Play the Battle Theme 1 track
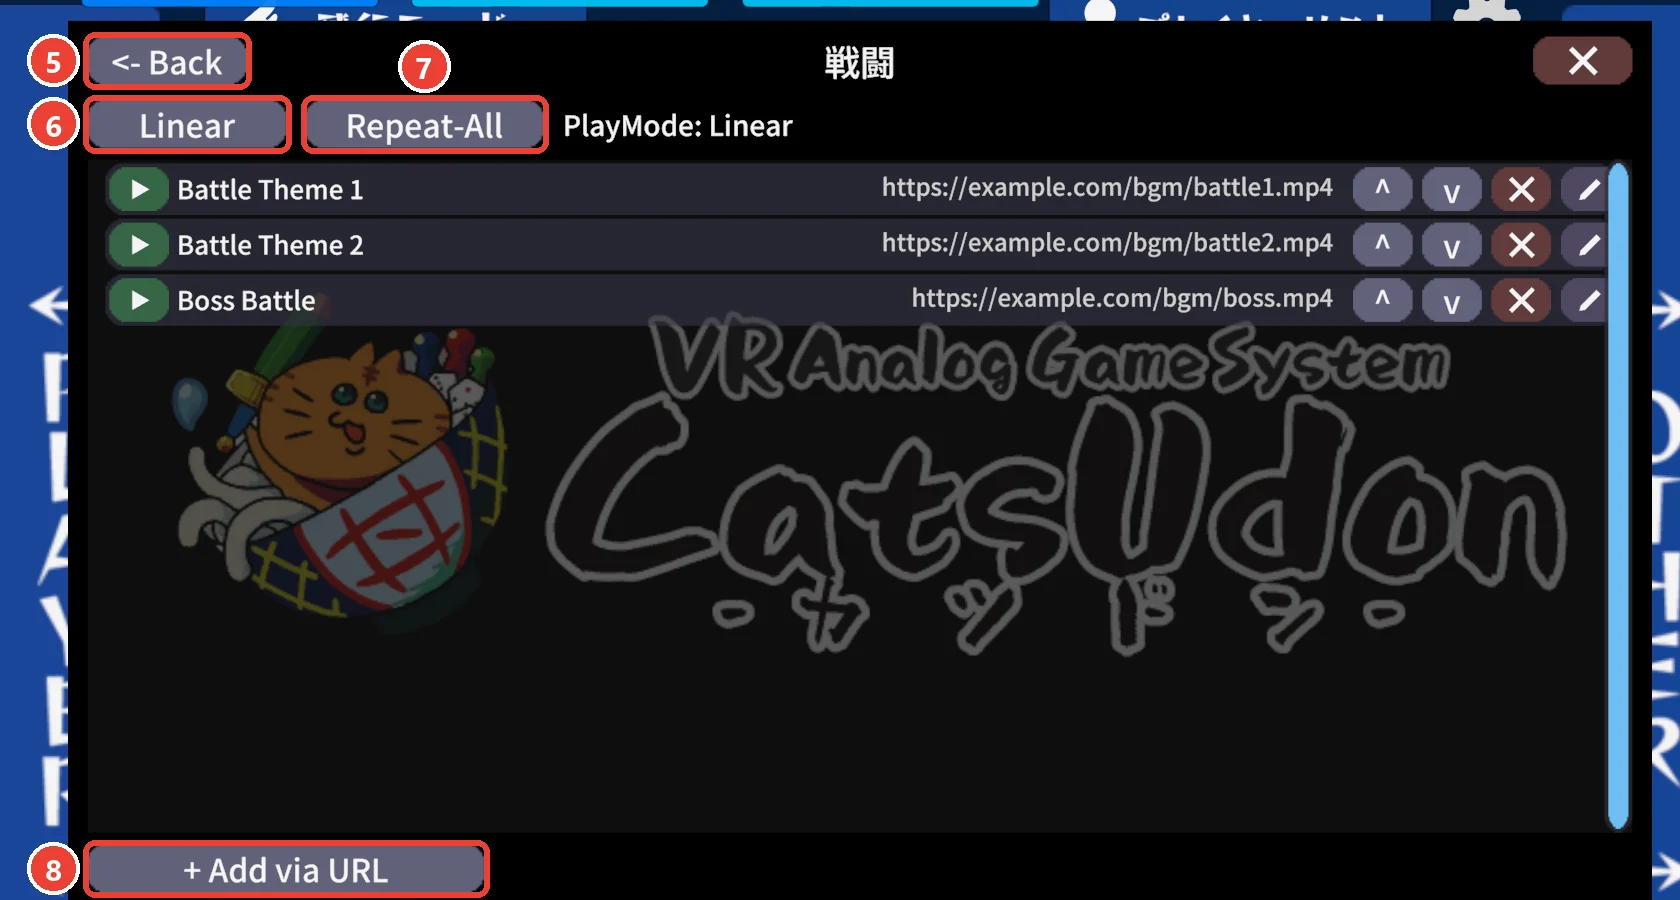 click(x=139, y=190)
